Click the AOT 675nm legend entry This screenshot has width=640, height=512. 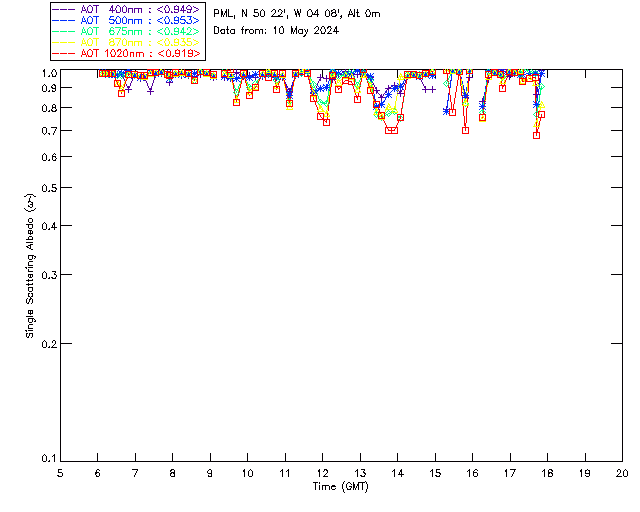tap(127, 31)
